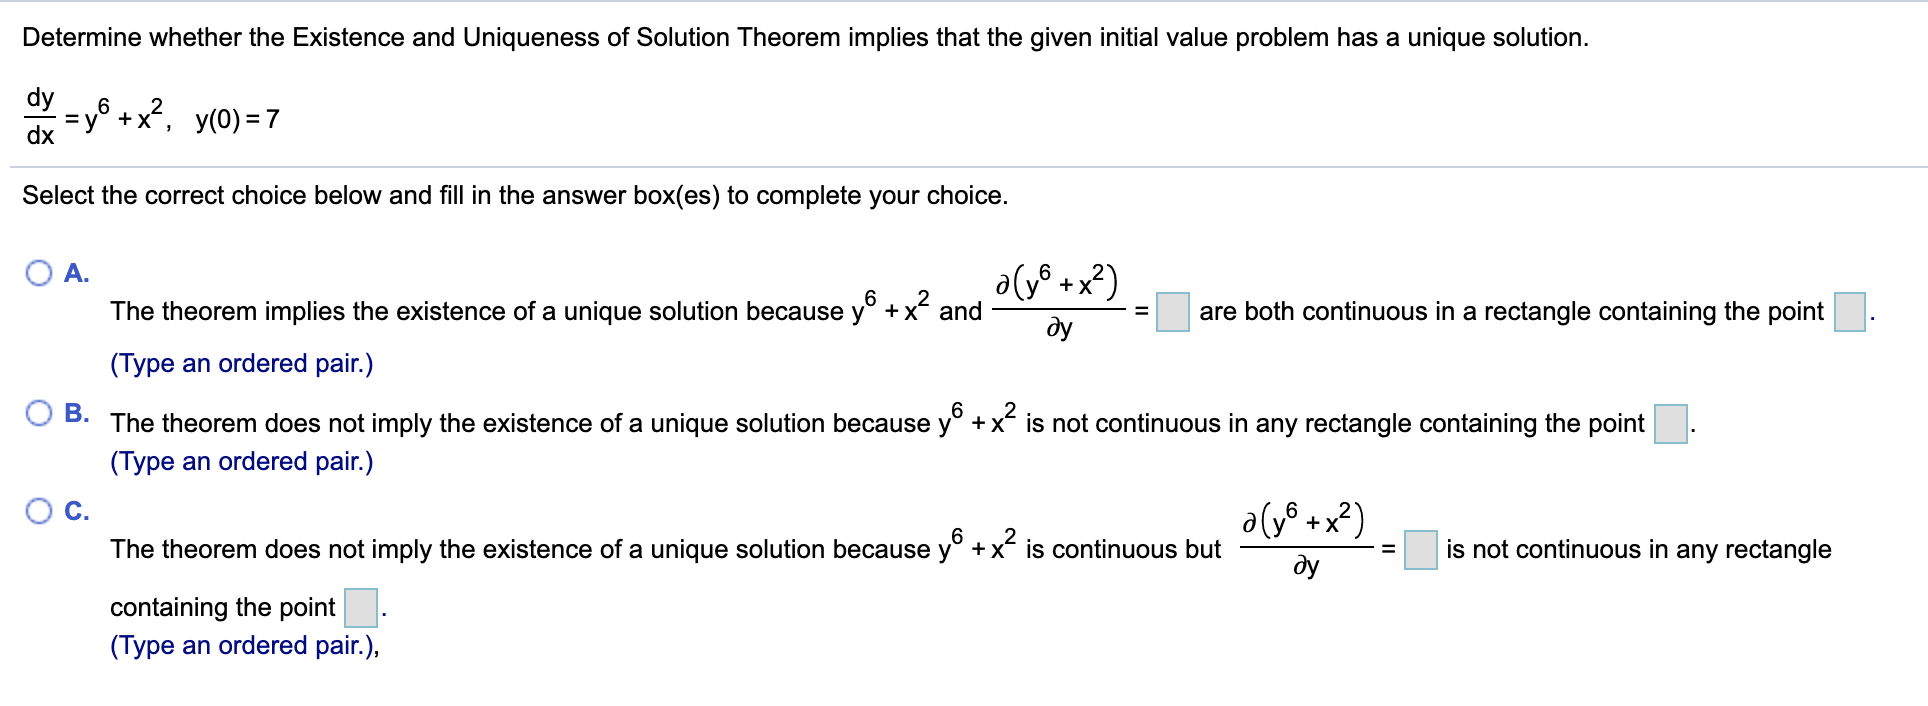This screenshot has width=1928, height=706.
Task: Select radio button for choice B
Action: click(x=38, y=410)
